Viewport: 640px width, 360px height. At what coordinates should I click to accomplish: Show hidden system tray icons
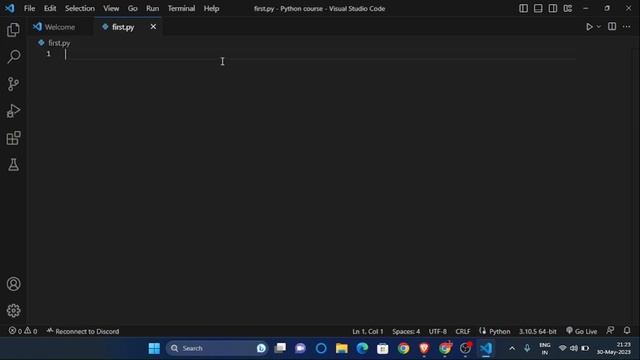(x=512, y=348)
